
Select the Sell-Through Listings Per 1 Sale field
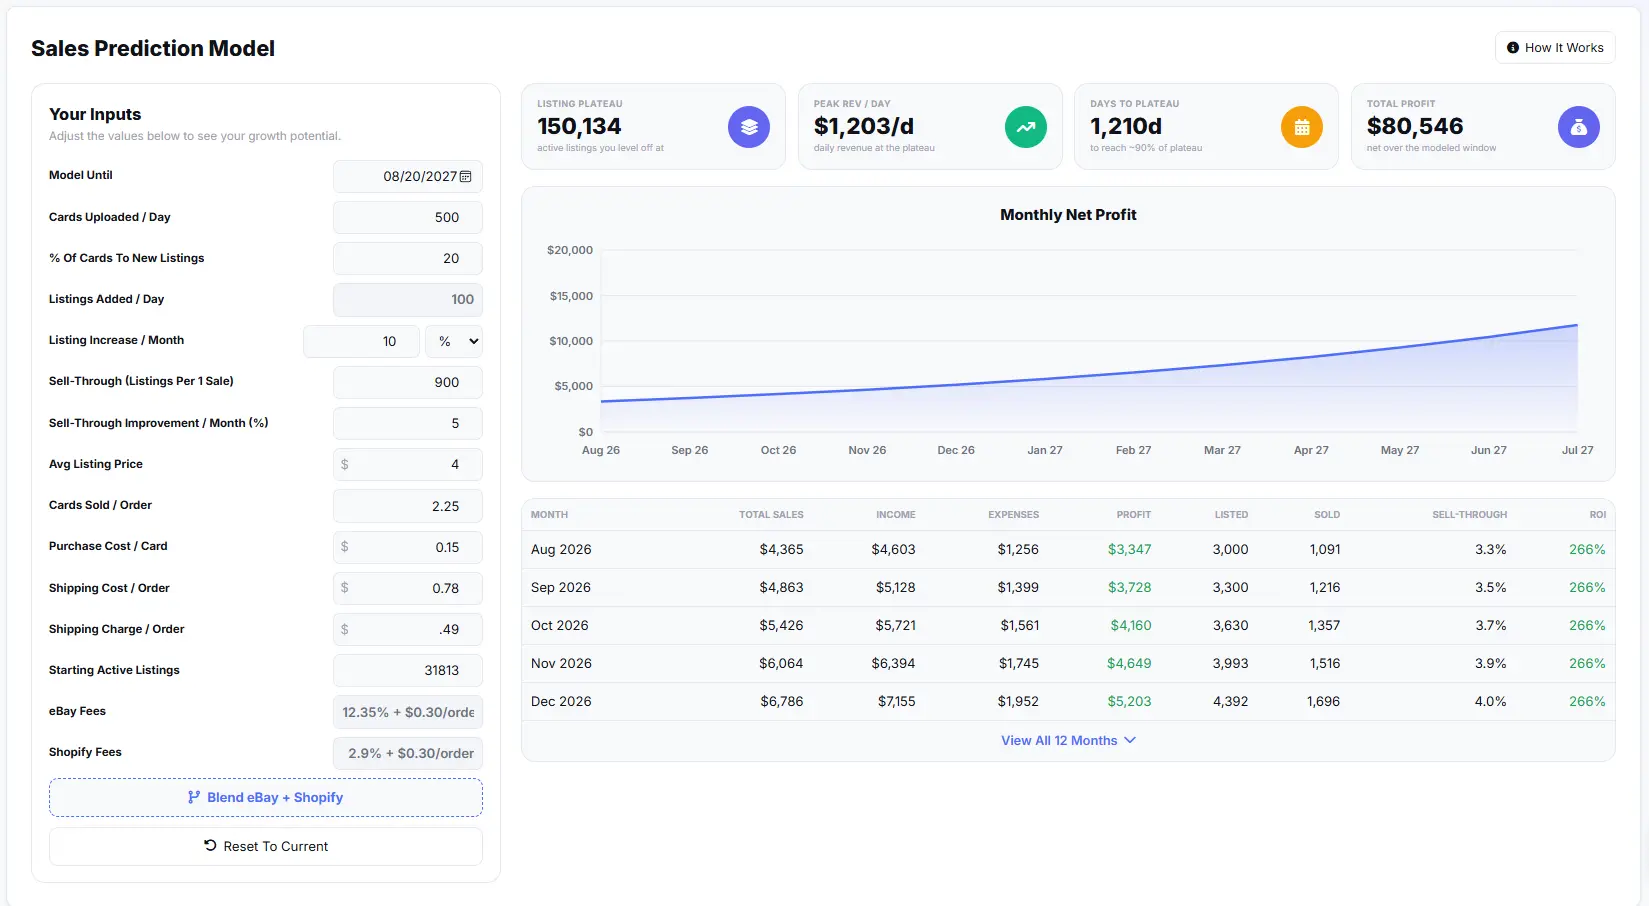tap(408, 382)
